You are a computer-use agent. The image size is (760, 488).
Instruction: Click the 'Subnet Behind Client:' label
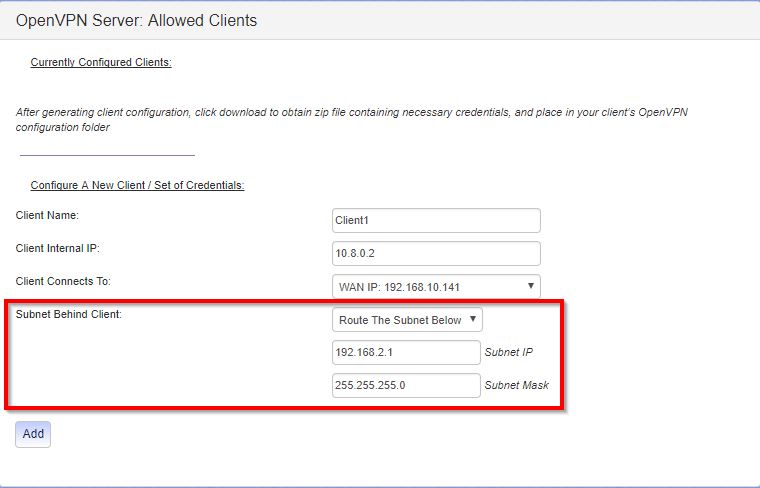click(69, 314)
